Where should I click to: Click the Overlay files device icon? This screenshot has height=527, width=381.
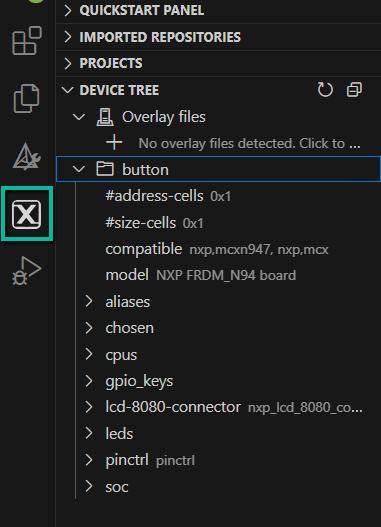click(105, 117)
